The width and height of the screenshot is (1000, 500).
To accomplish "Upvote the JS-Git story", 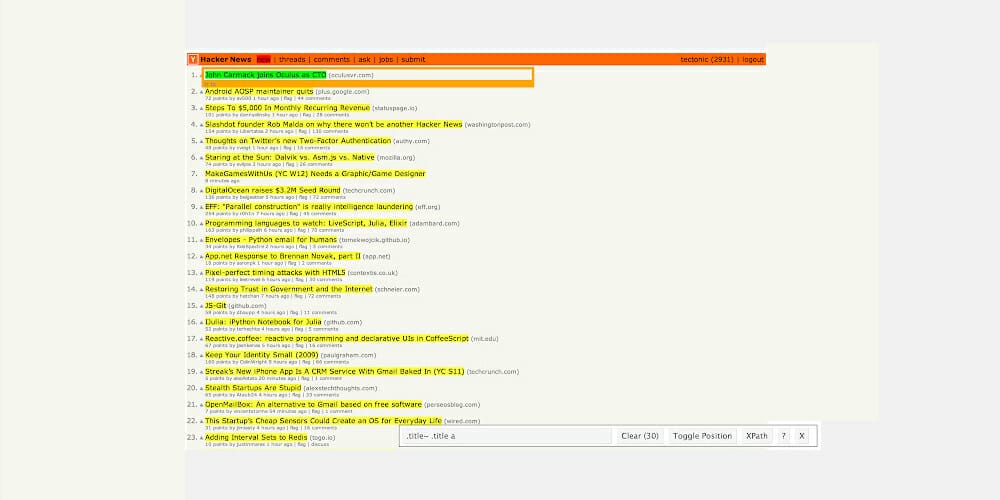I will point(202,306).
